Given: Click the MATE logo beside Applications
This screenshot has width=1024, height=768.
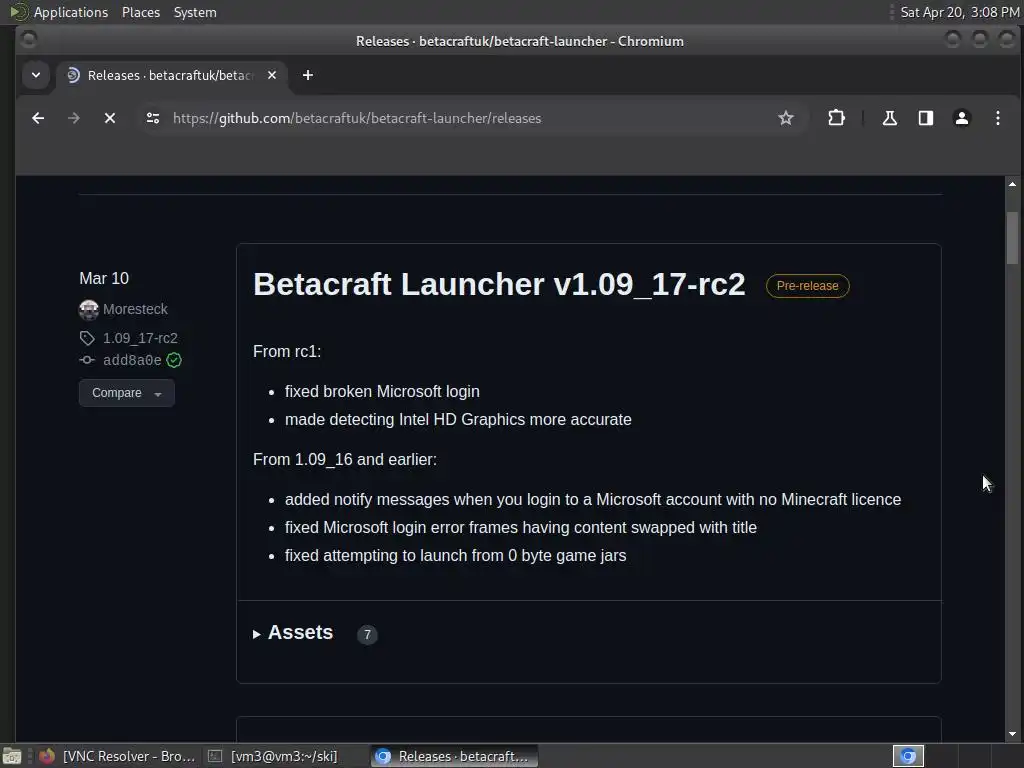Looking at the screenshot, I should click(18, 12).
